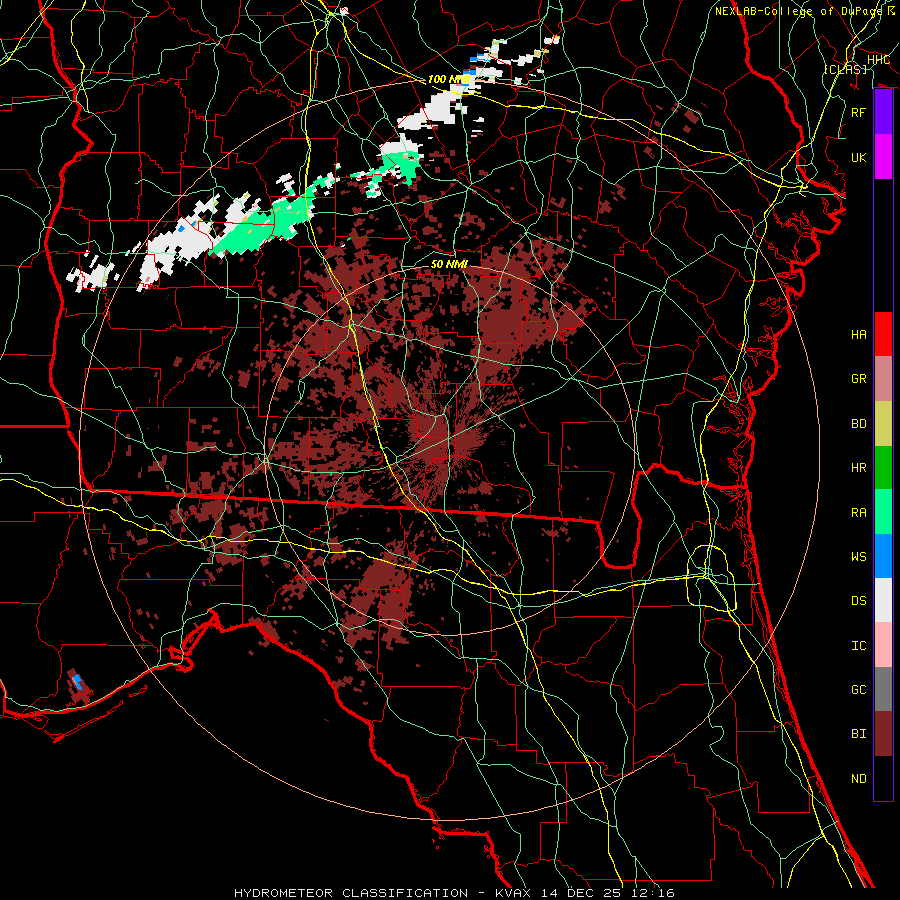Click the 100 NMI range ring label
This screenshot has height=900, width=900.
448,79
